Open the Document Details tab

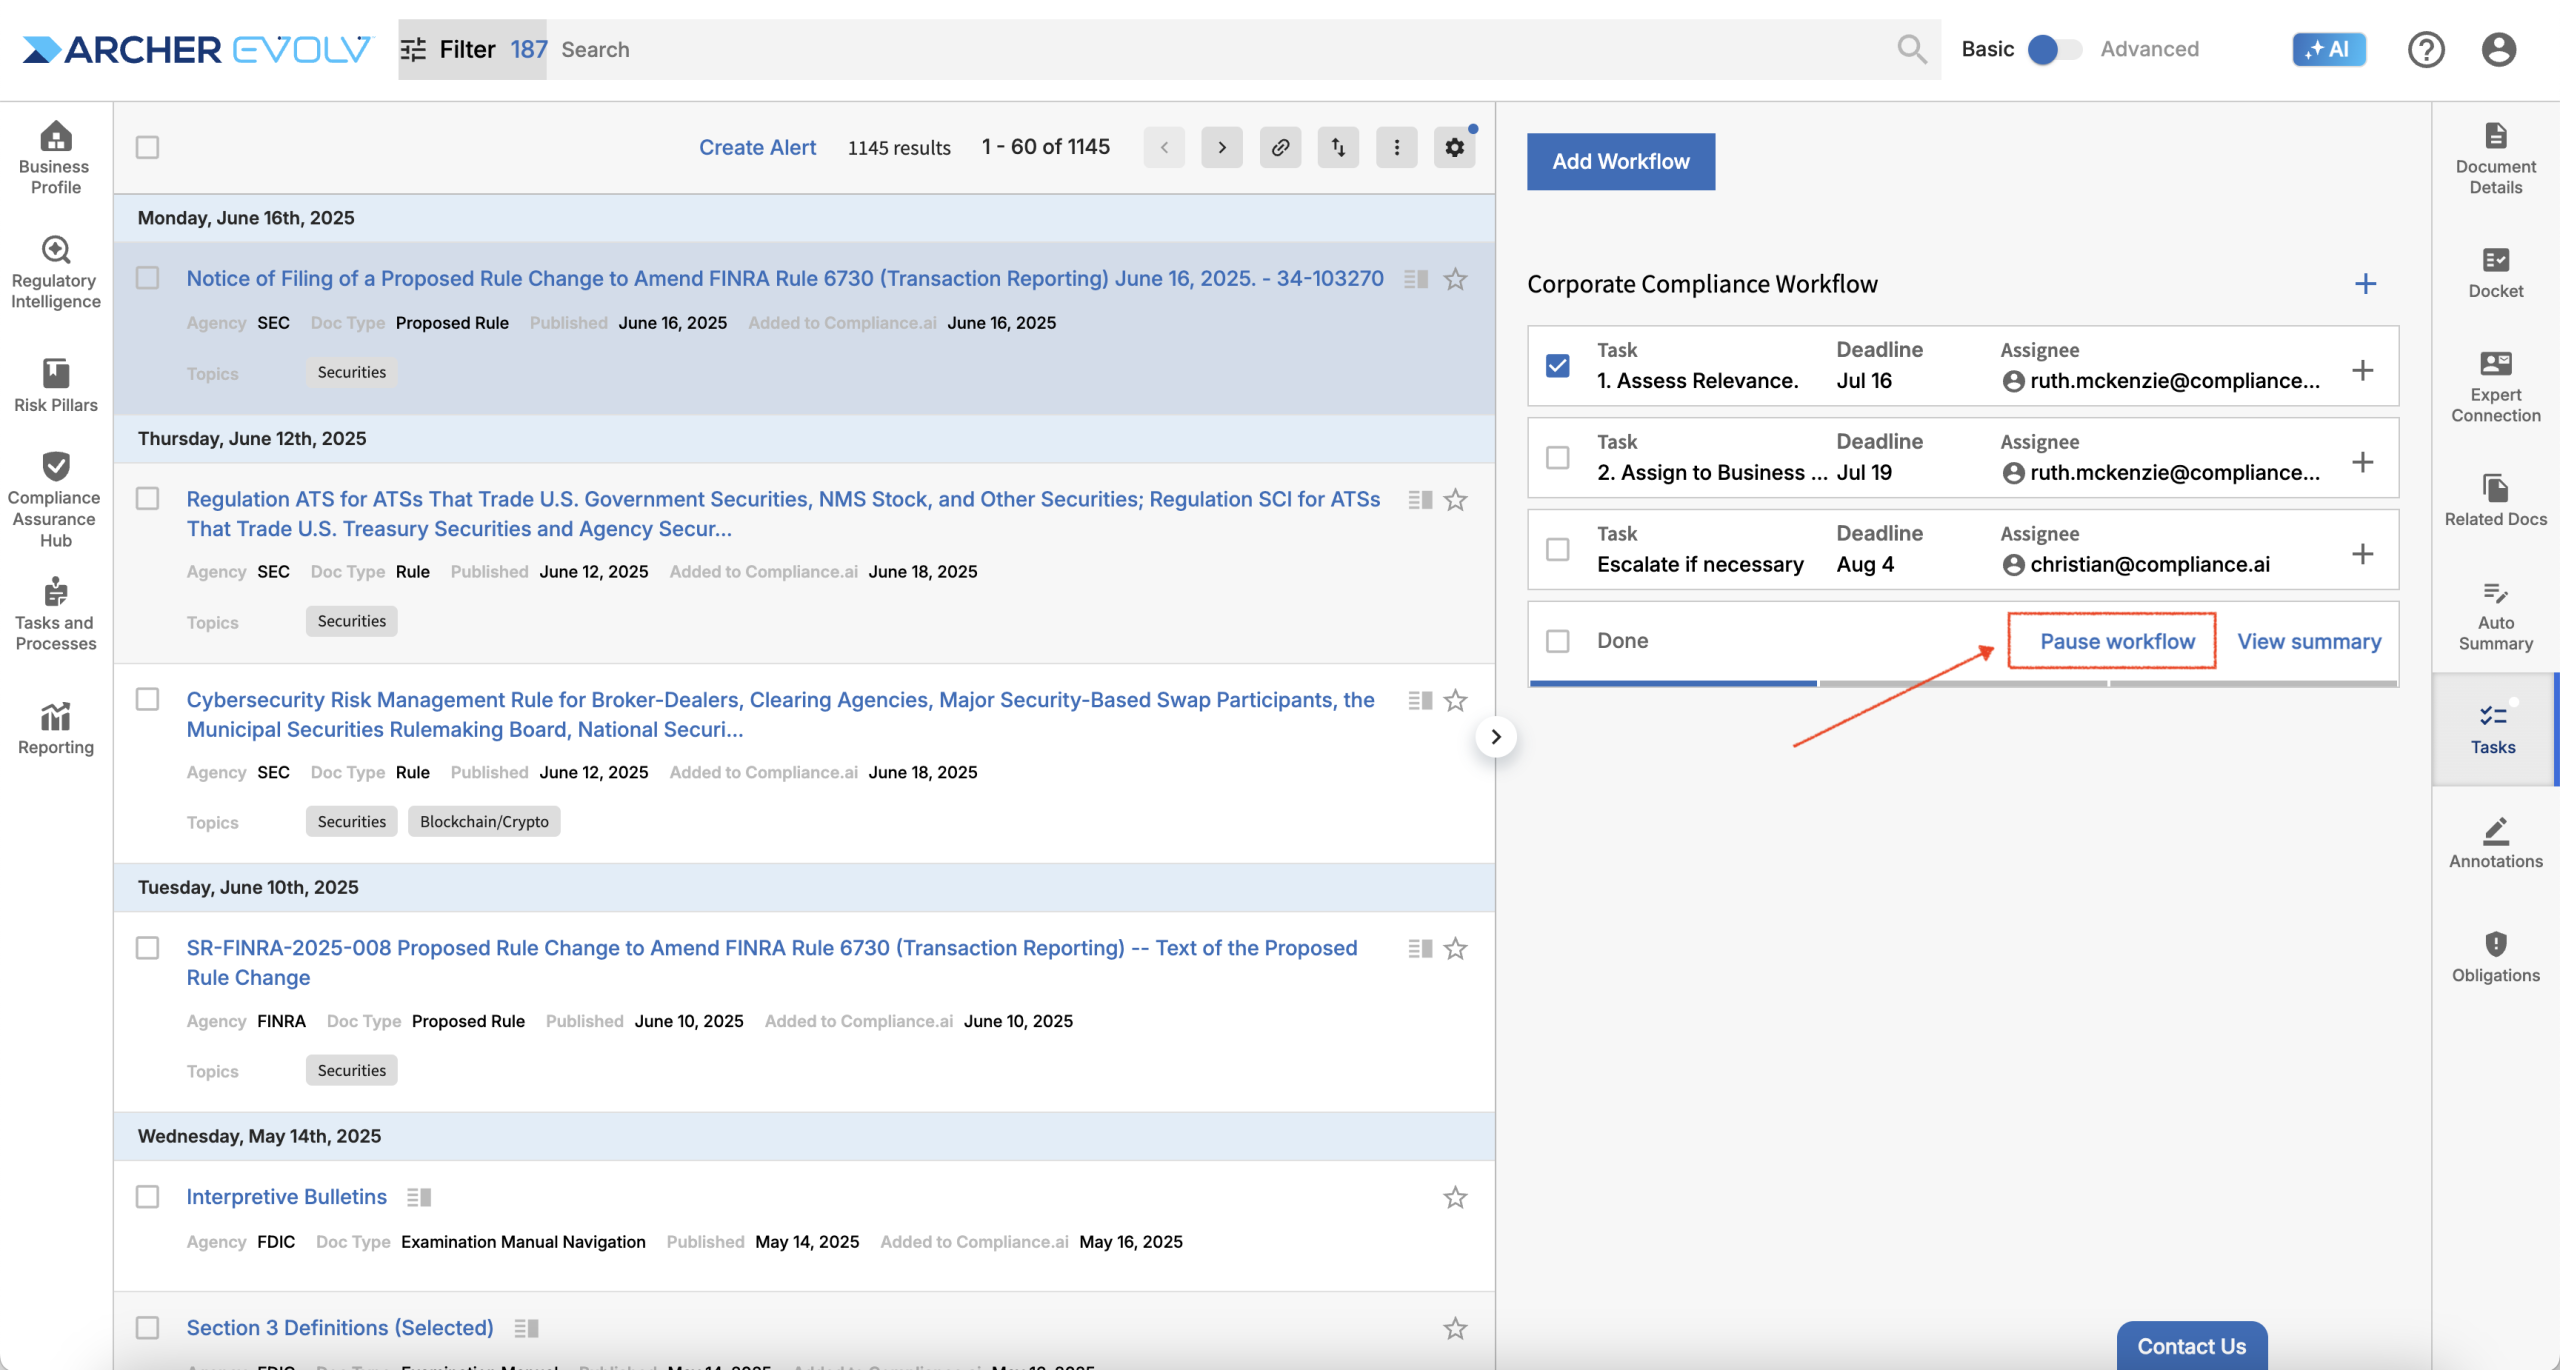2496,158
